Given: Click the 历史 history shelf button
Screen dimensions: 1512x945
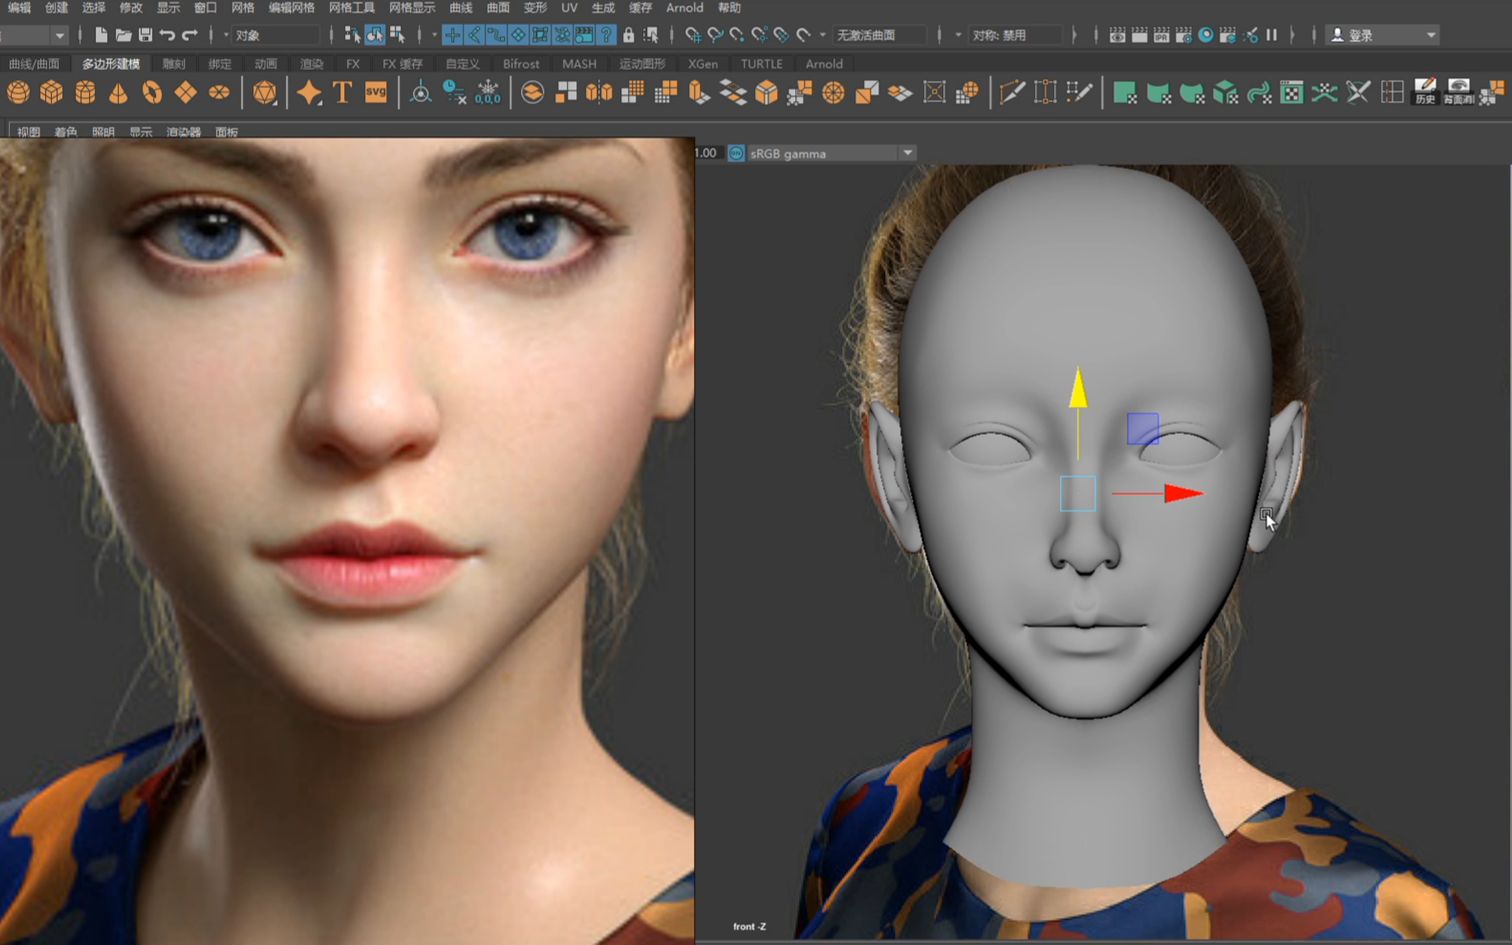Looking at the screenshot, I should pos(1425,93).
